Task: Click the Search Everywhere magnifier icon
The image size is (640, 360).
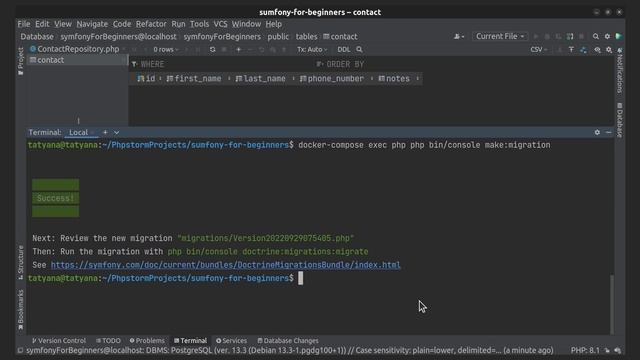Action: point(596,36)
